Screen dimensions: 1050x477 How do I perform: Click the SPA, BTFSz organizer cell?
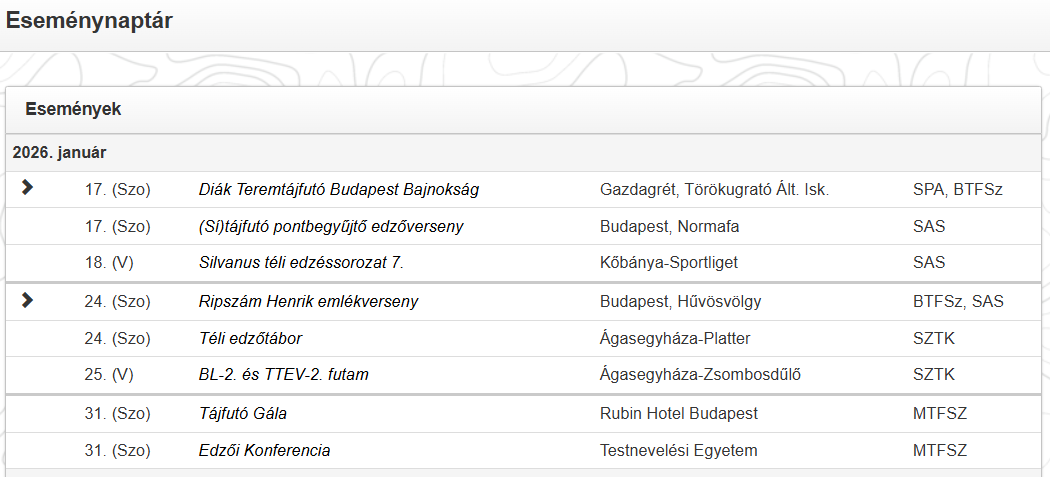point(957,189)
